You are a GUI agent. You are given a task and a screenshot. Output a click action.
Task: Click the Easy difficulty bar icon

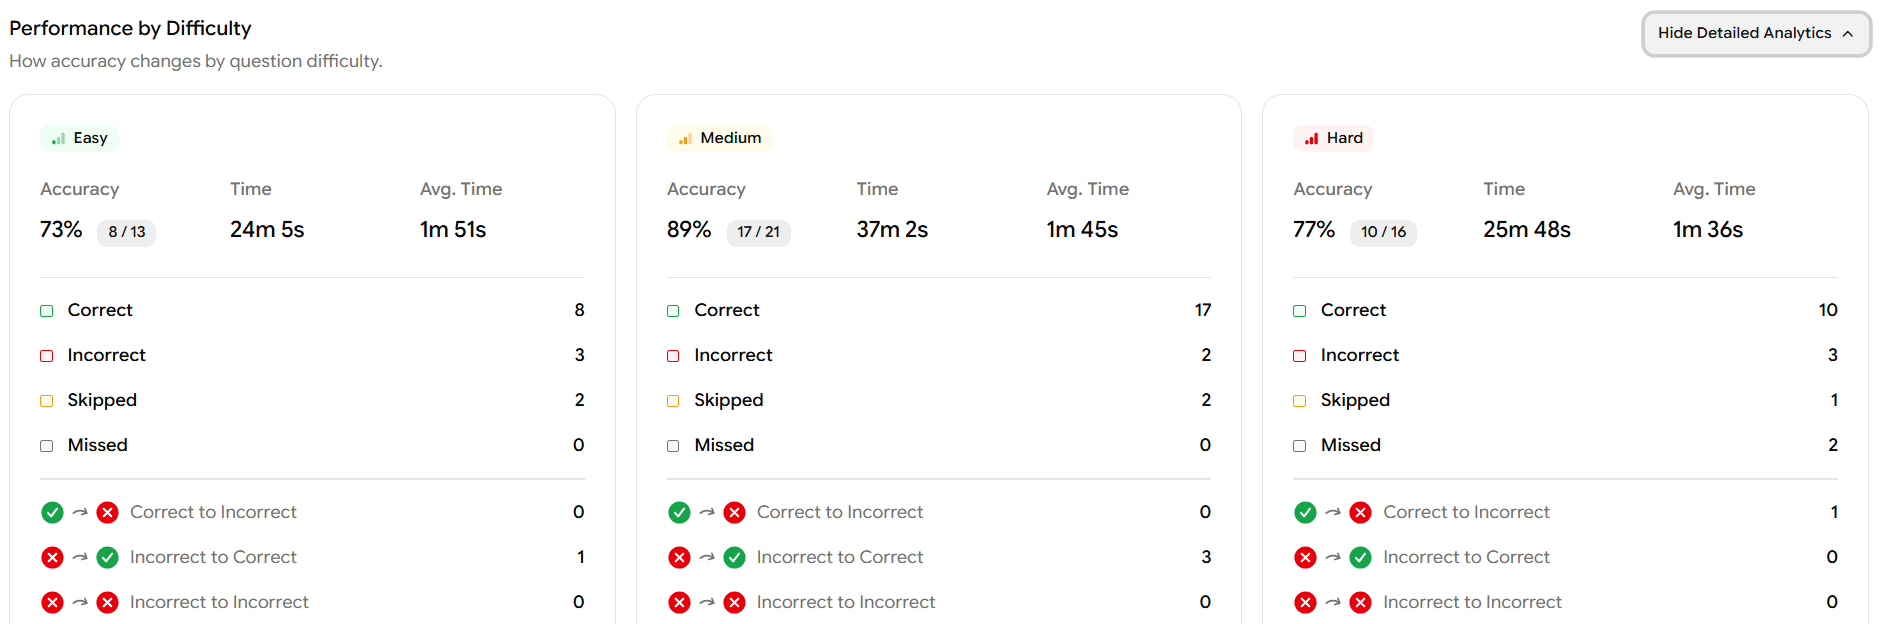point(59,139)
